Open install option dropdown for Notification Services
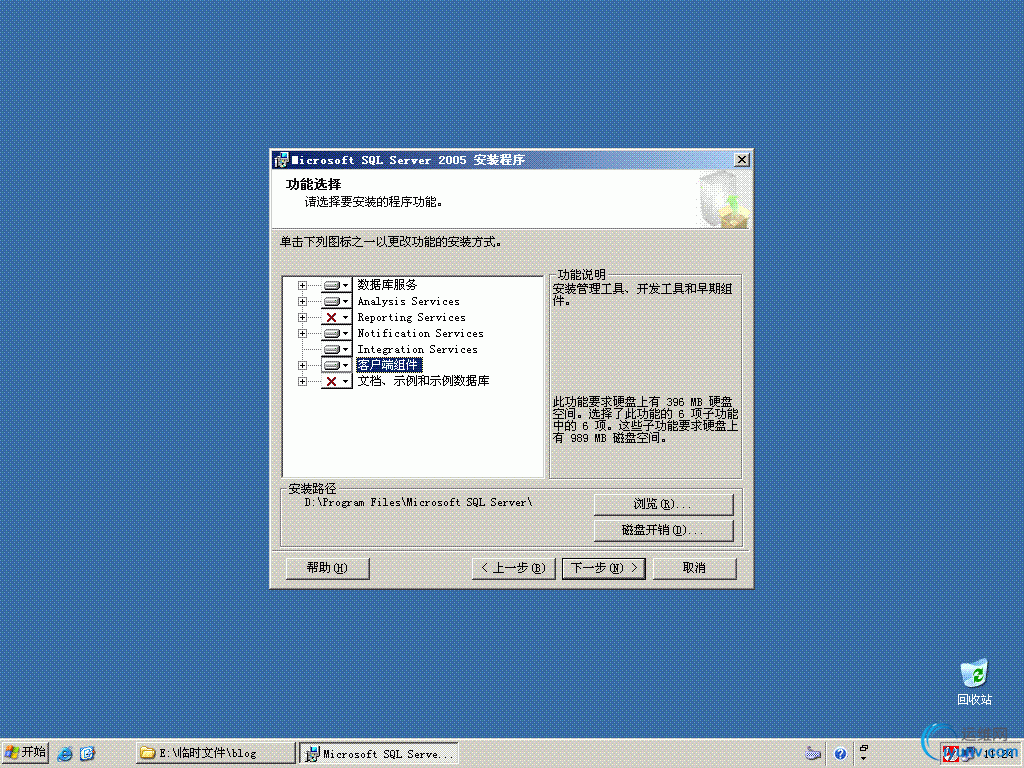Viewport: 1024px width, 768px height. (336, 334)
